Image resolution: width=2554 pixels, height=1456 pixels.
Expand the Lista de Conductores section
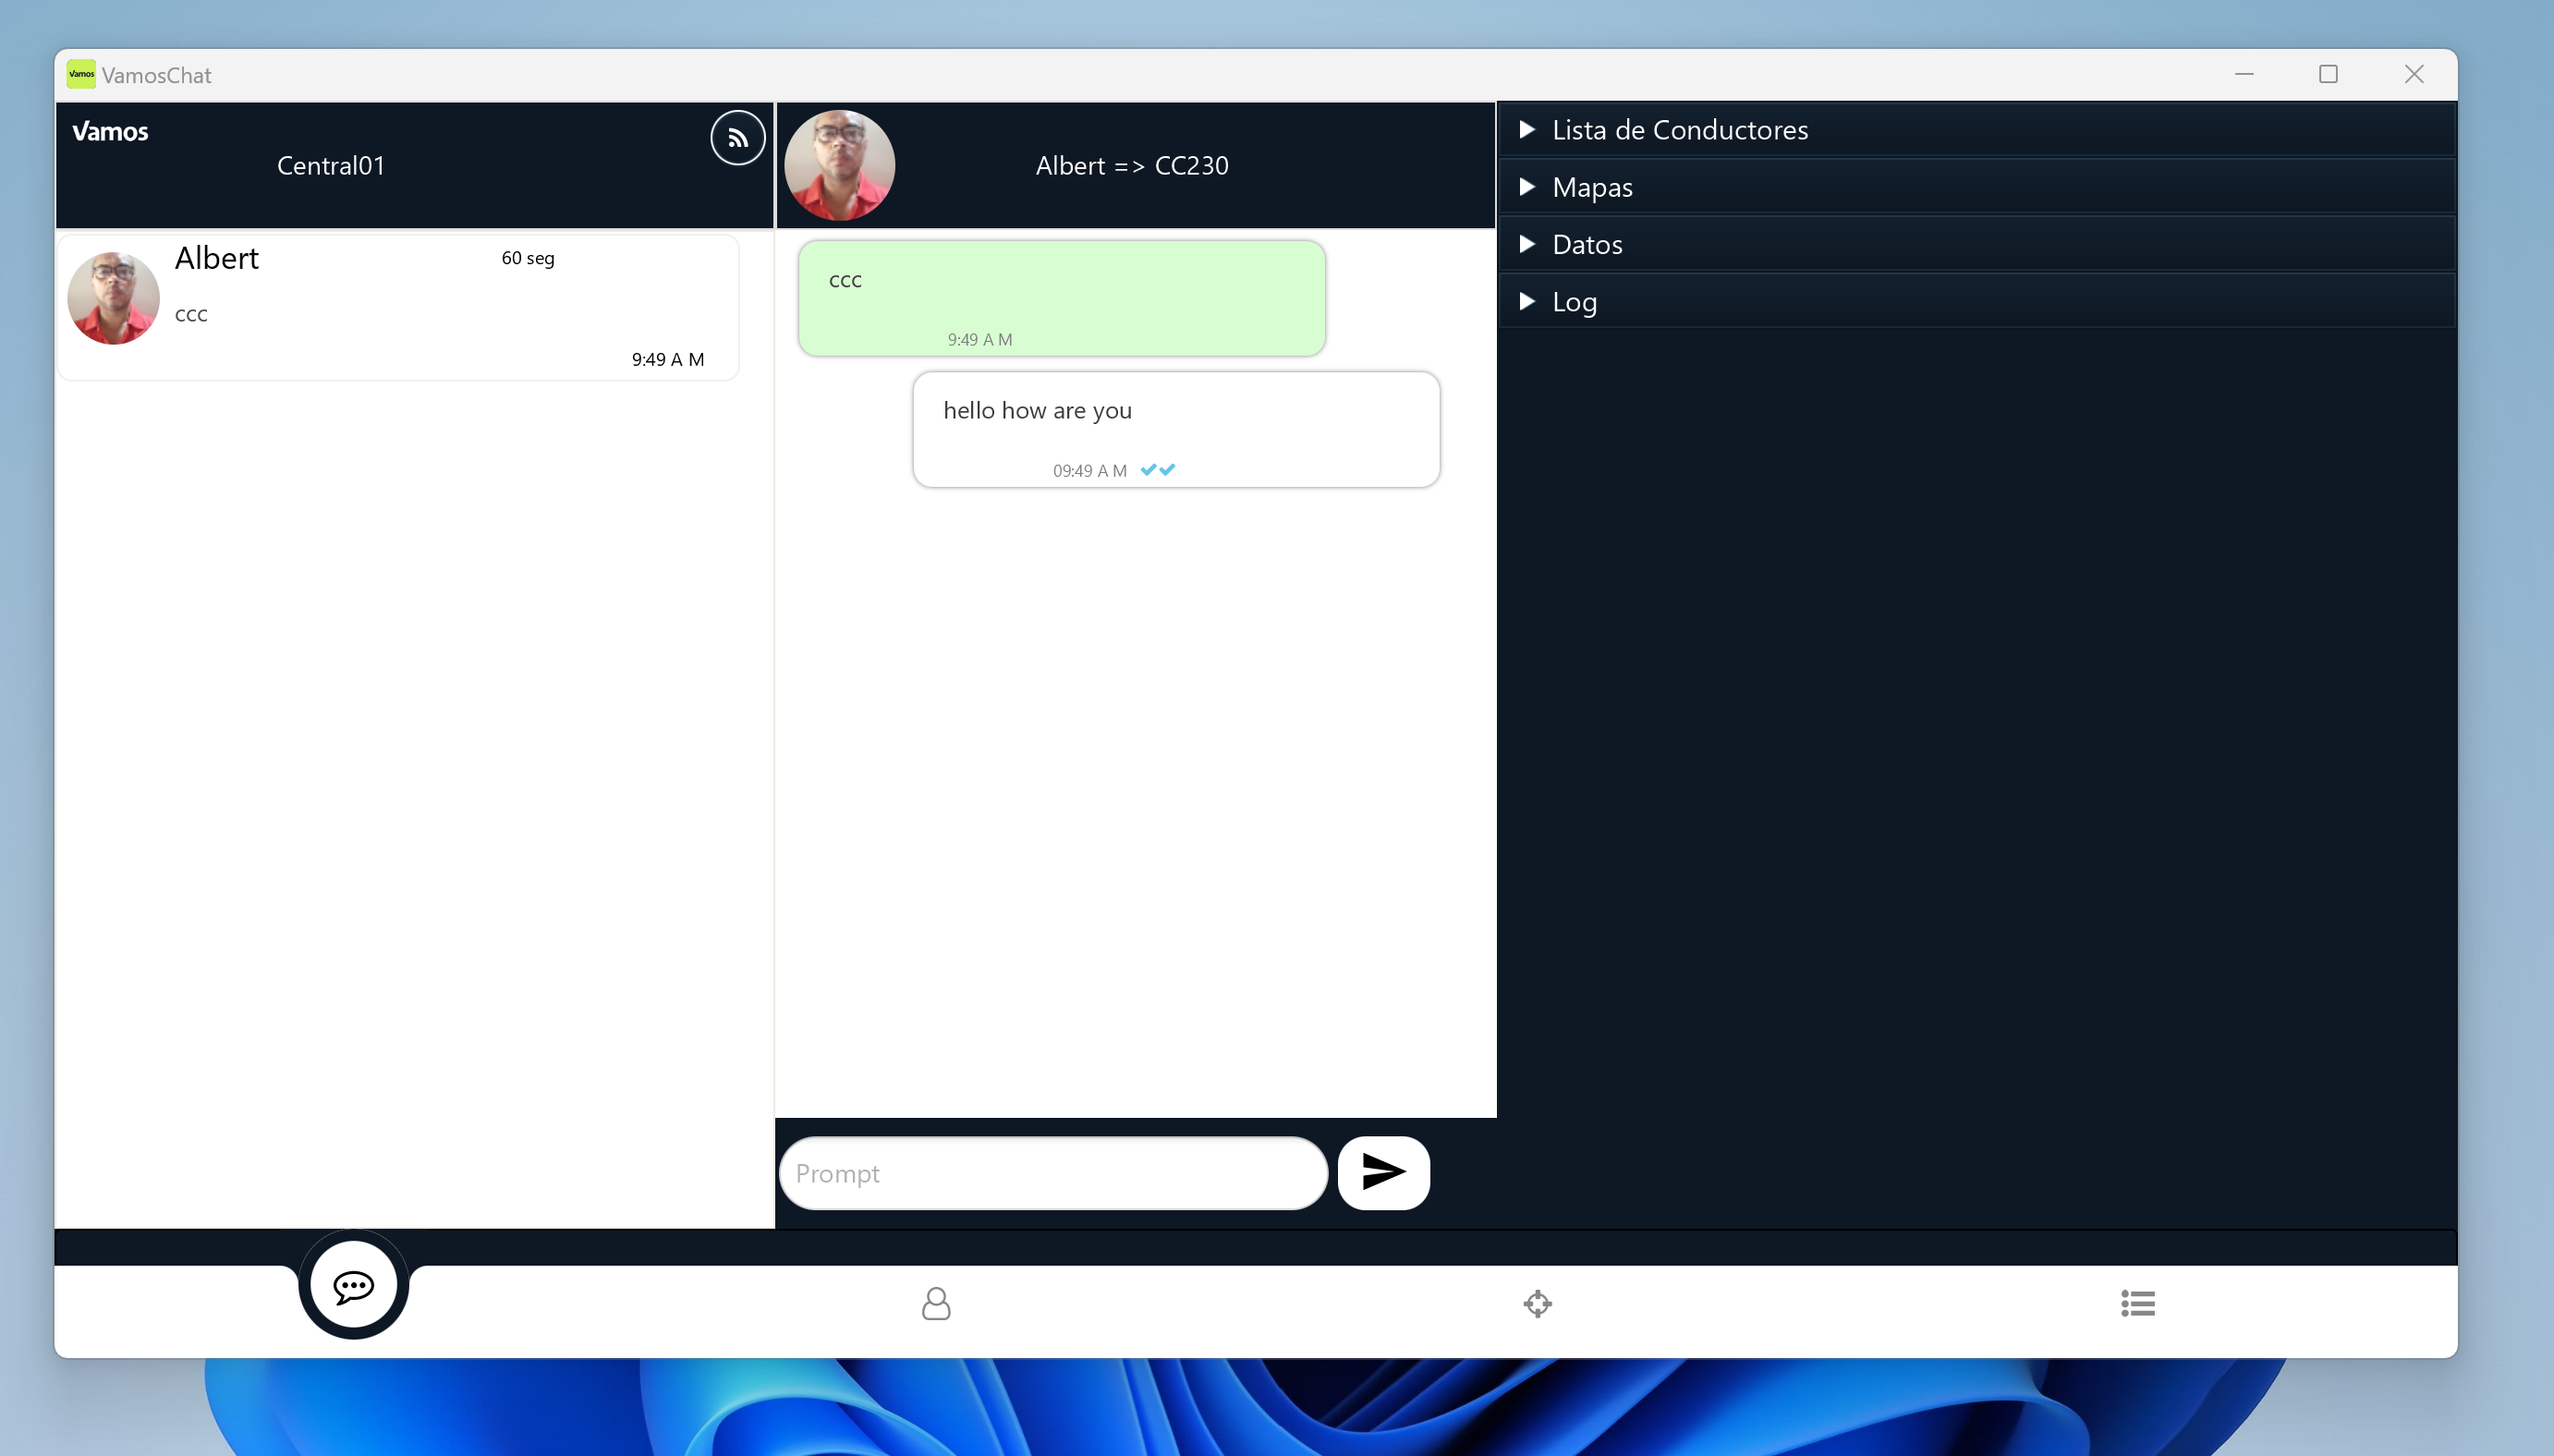click(x=1679, y=130)
